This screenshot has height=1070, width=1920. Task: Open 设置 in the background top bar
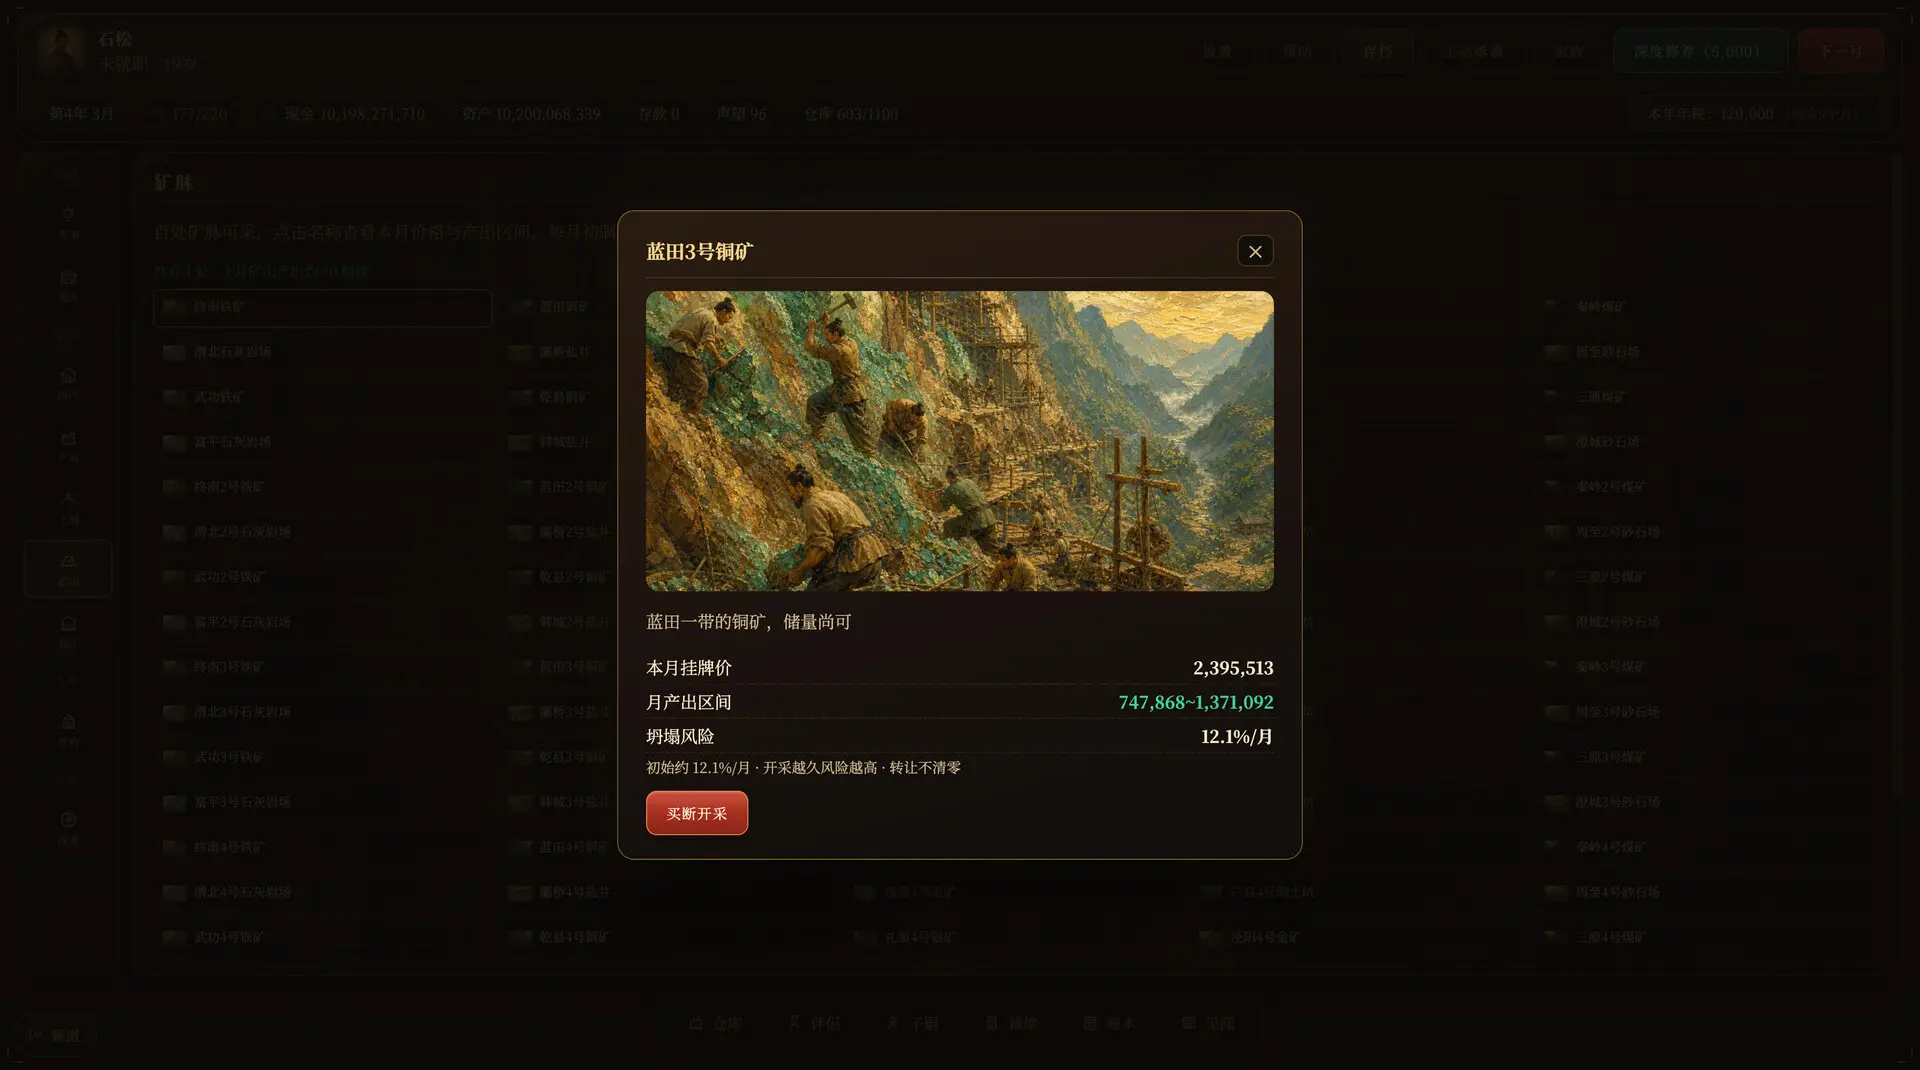(1218, 51)
